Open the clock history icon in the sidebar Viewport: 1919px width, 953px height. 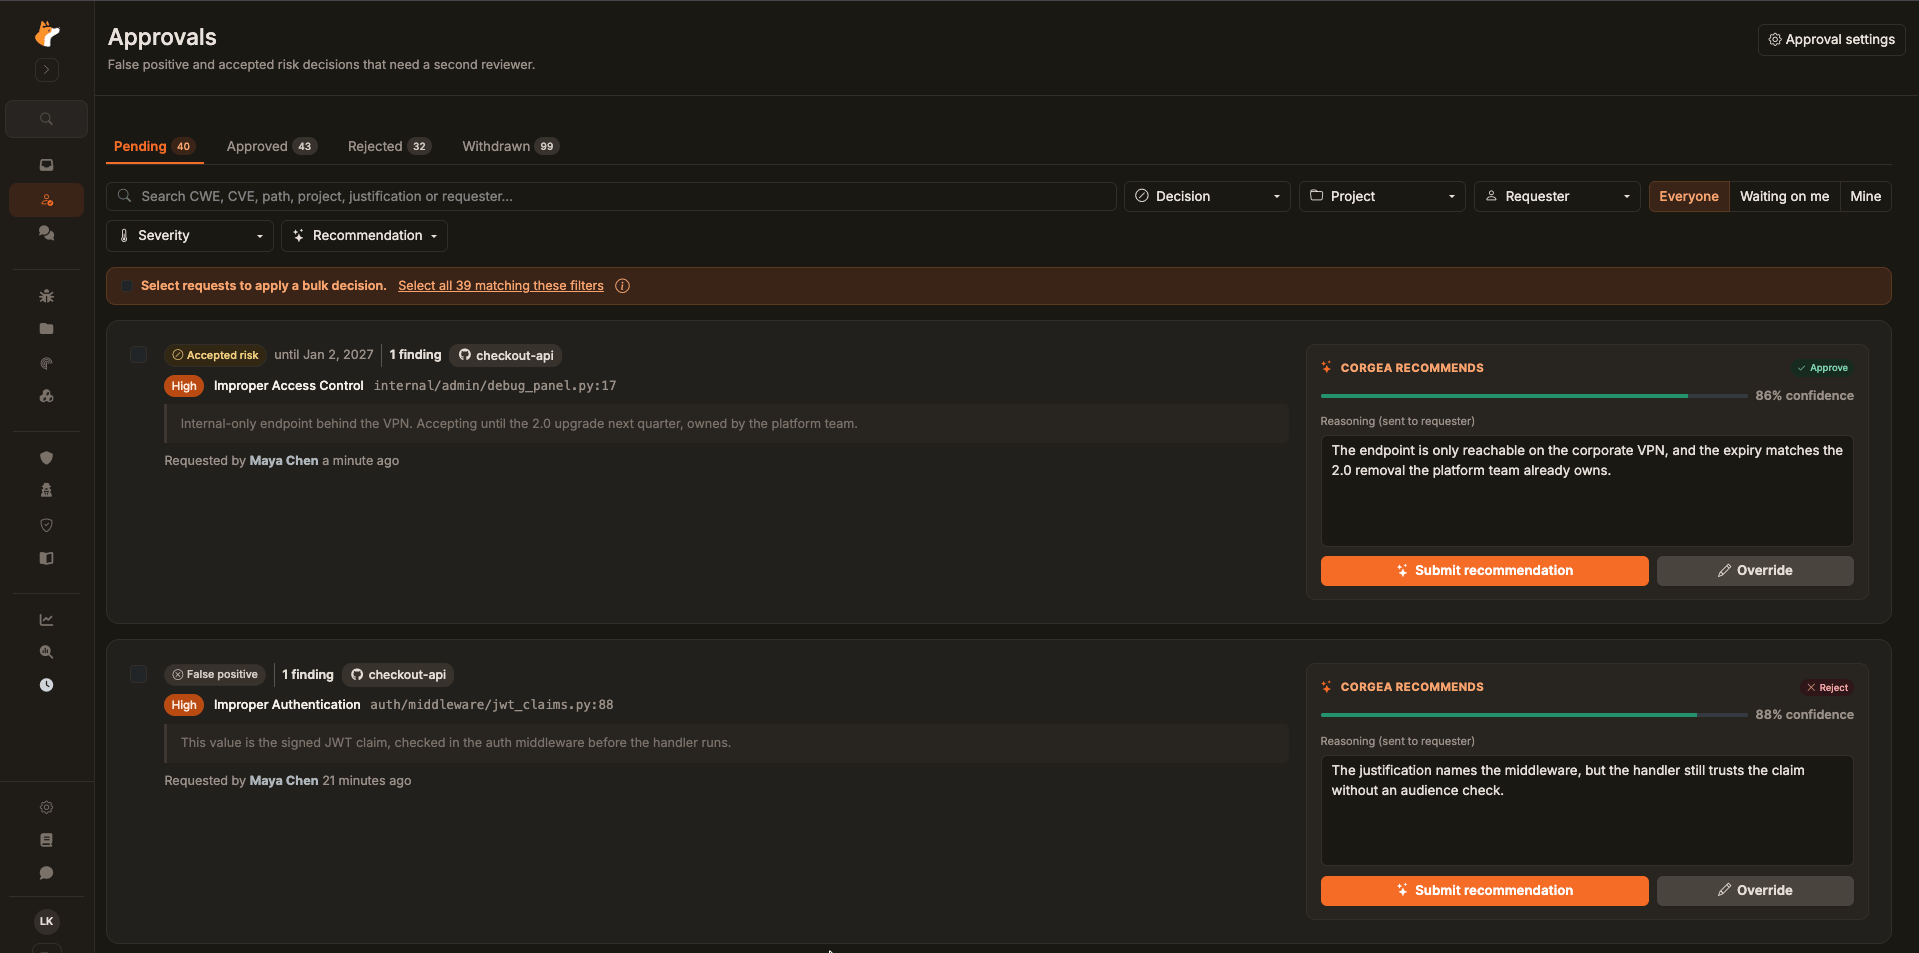pos(46,685)
